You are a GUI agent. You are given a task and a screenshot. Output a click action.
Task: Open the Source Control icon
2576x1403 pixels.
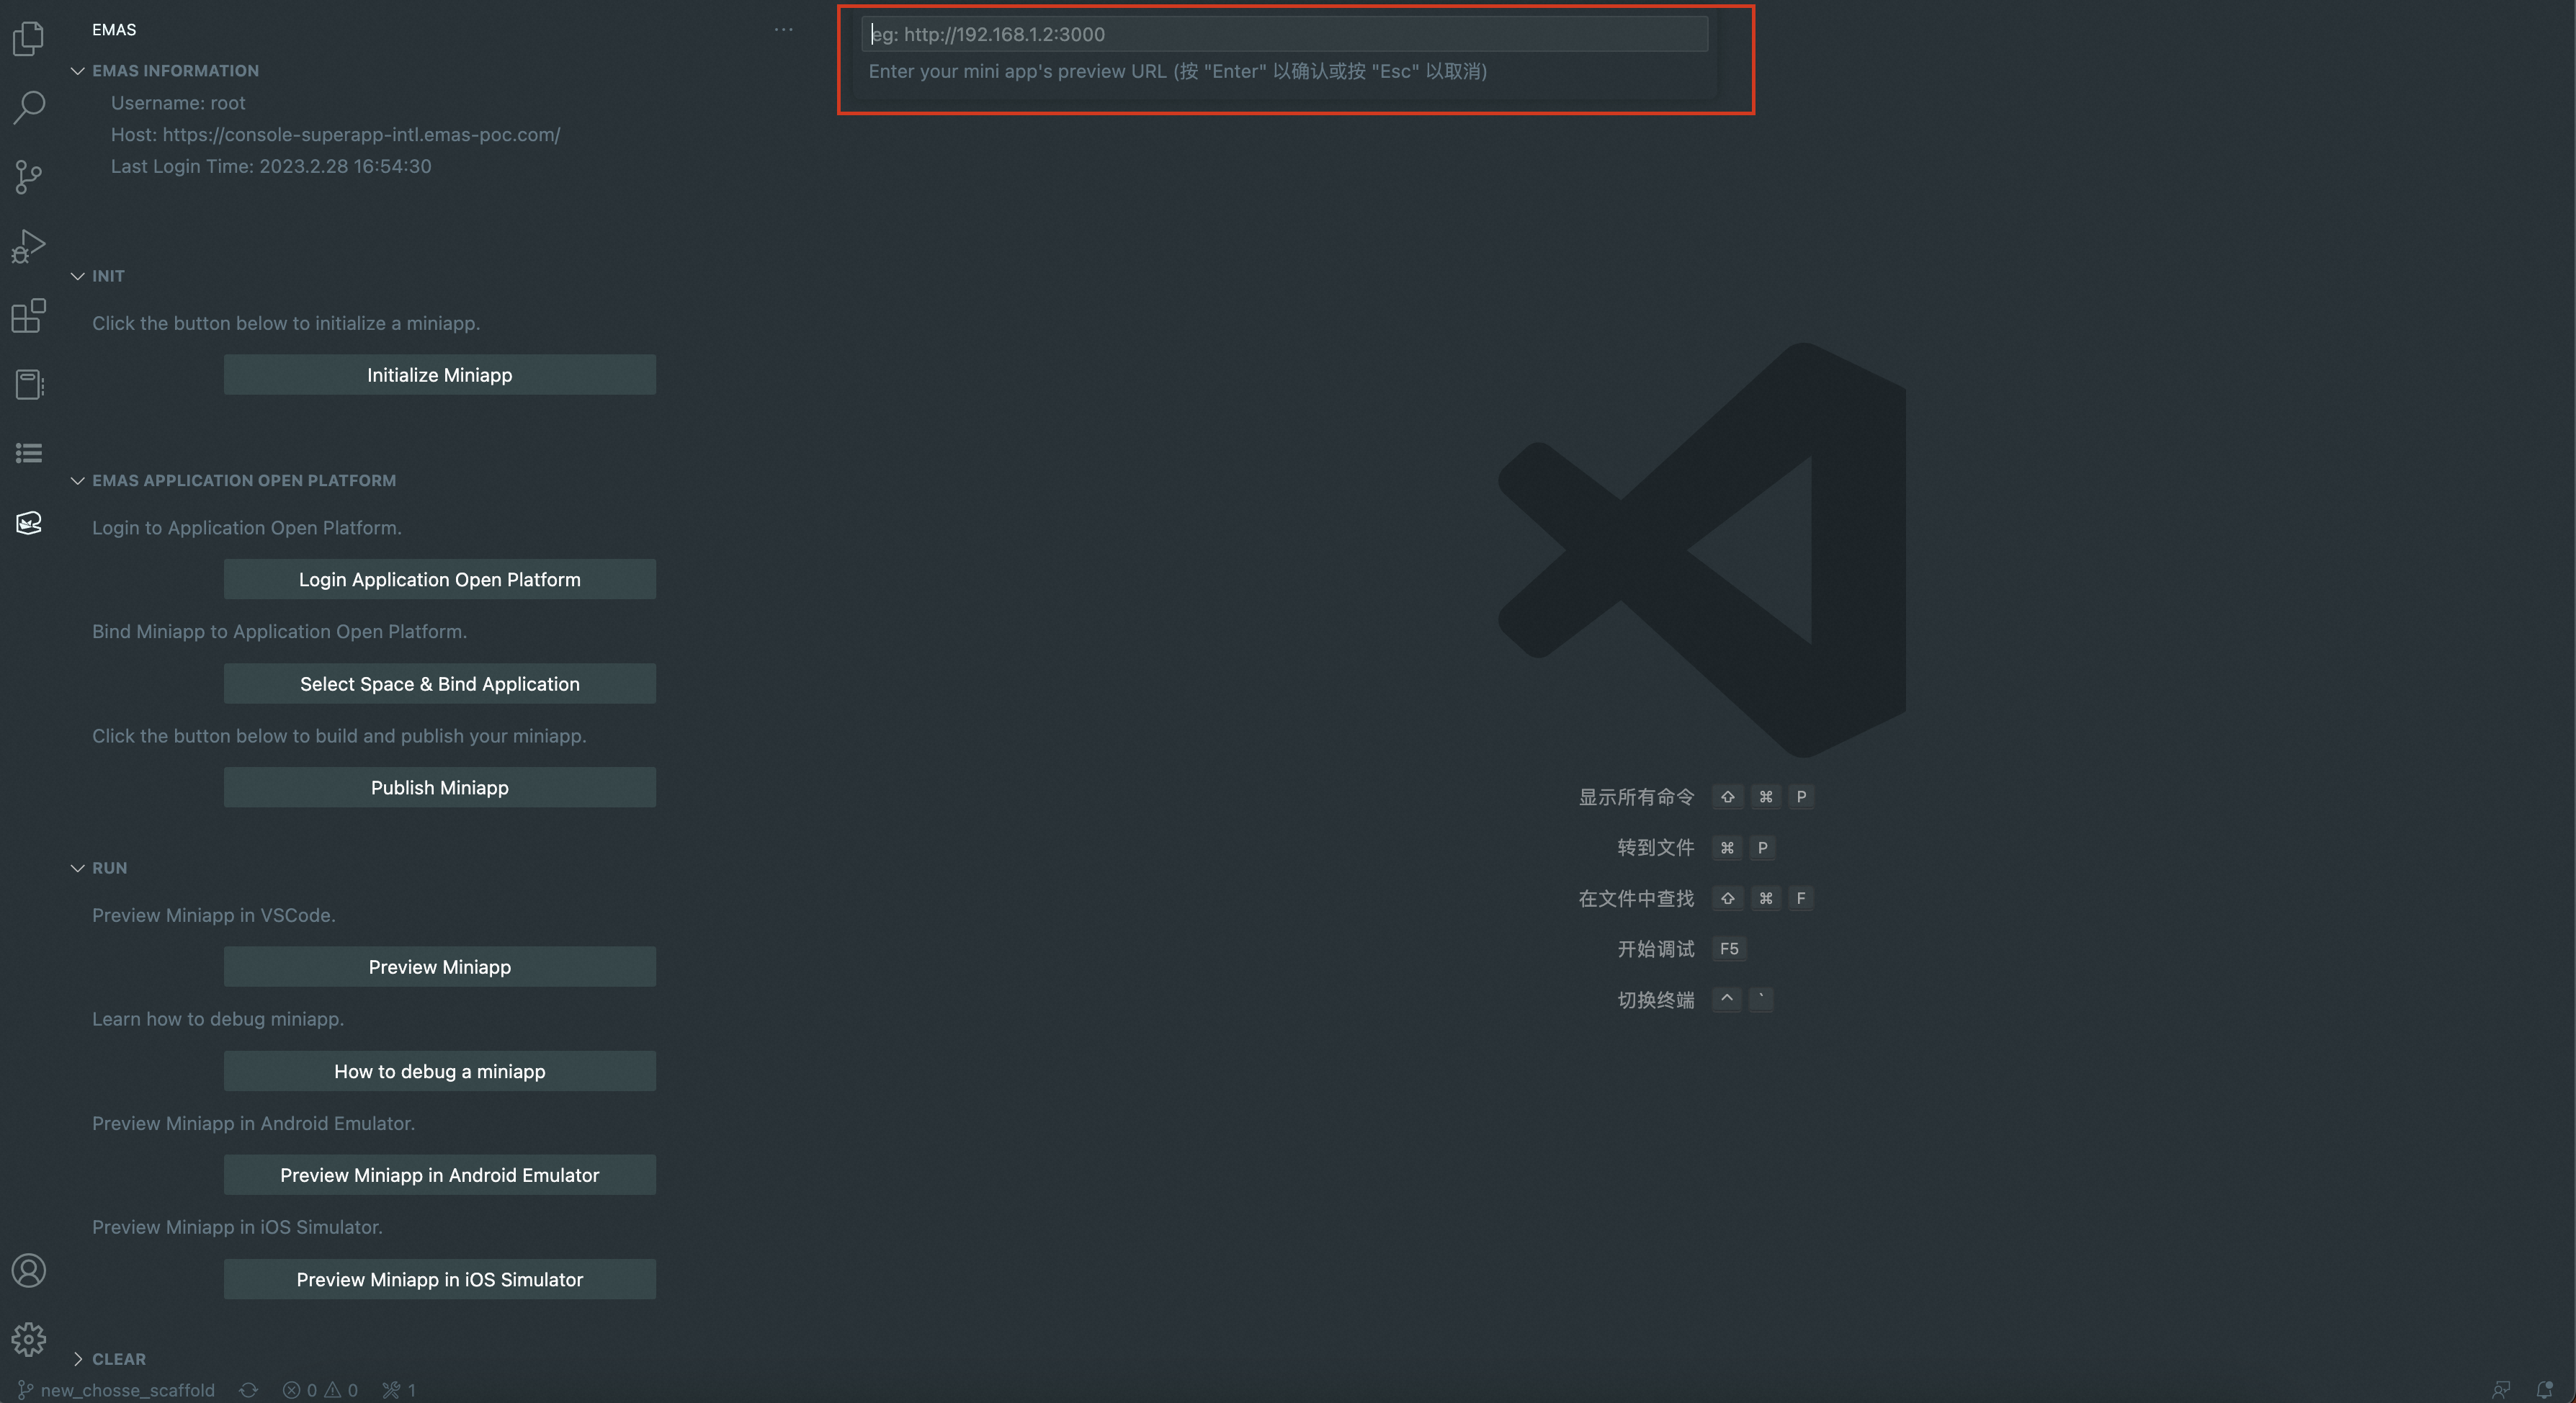[x=29, y=177]
